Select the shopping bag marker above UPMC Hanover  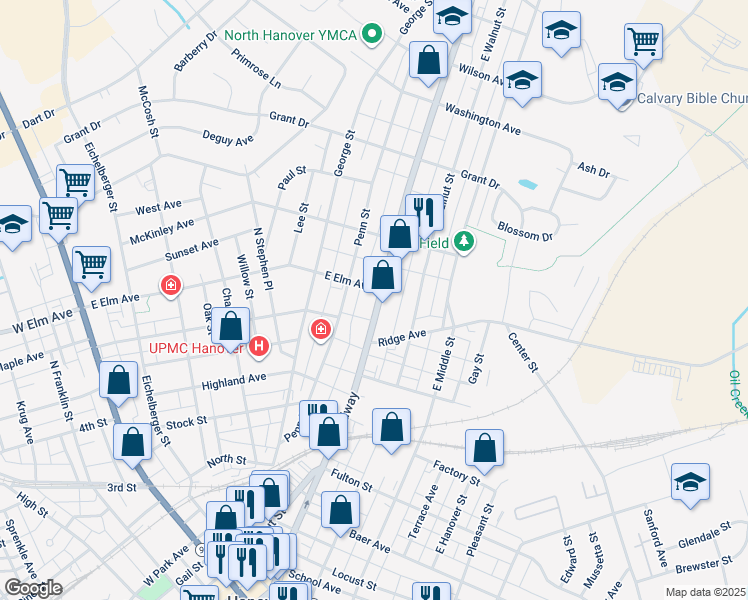point(230,328)
